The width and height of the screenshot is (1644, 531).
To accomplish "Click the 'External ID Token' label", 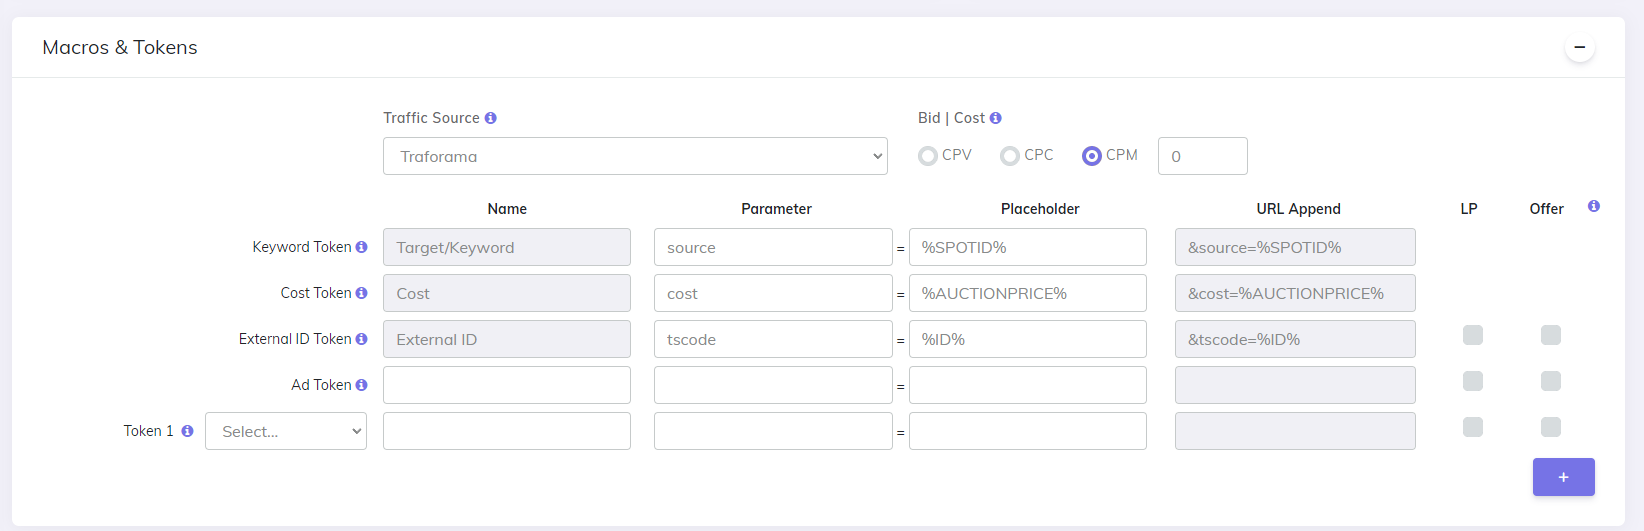I will [295, 339].
